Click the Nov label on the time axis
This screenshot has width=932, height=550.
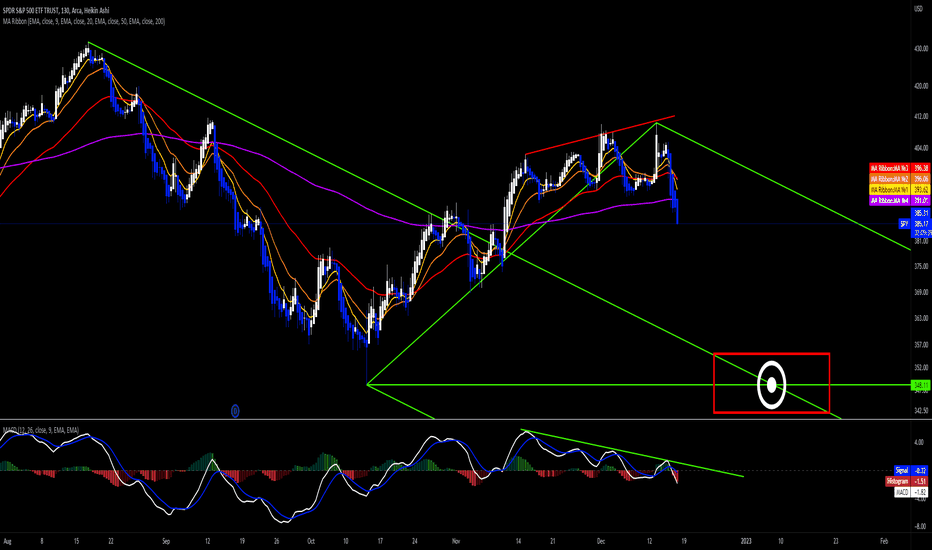click(456, 542)
